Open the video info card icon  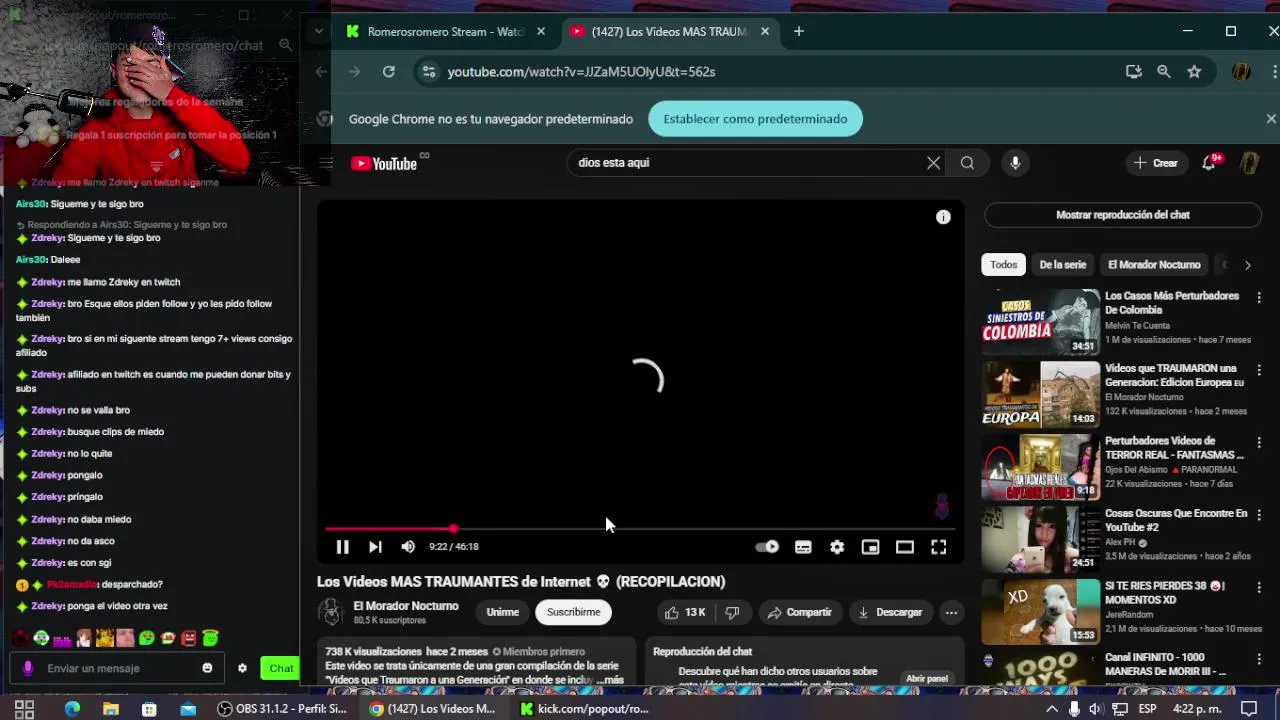coord(943,217)
